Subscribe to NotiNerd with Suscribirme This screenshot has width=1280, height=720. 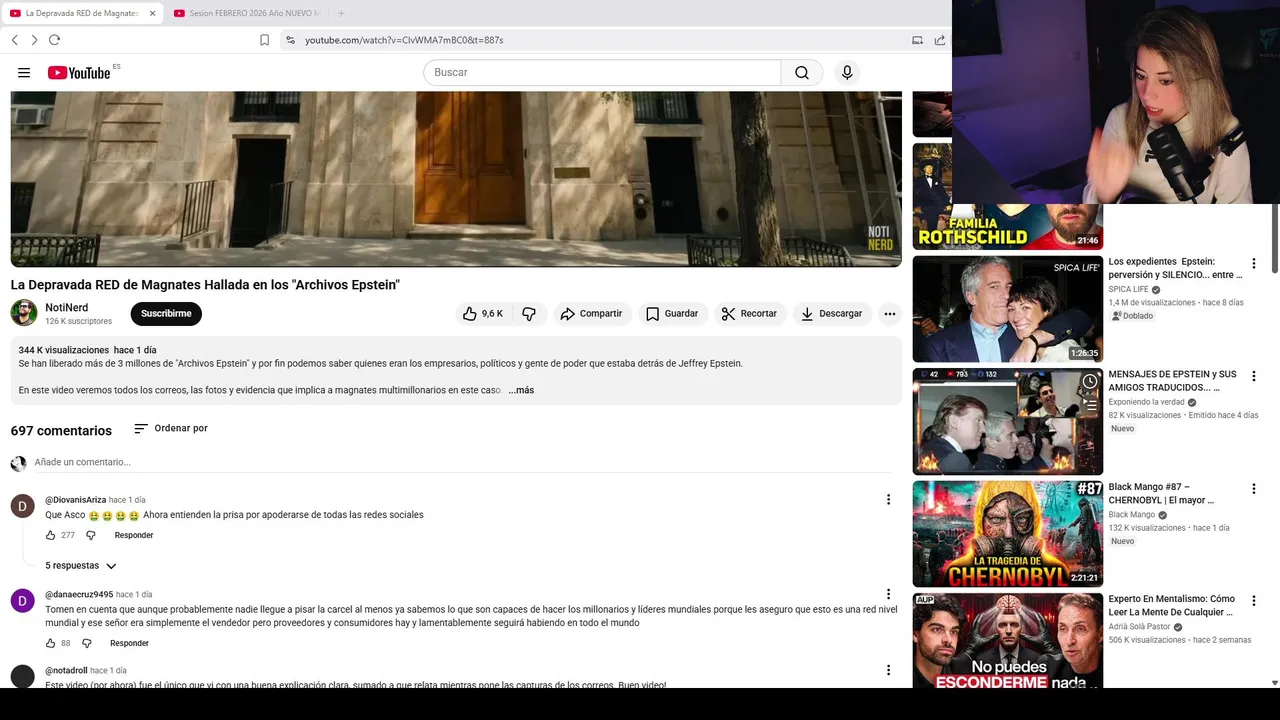point(166,314)
